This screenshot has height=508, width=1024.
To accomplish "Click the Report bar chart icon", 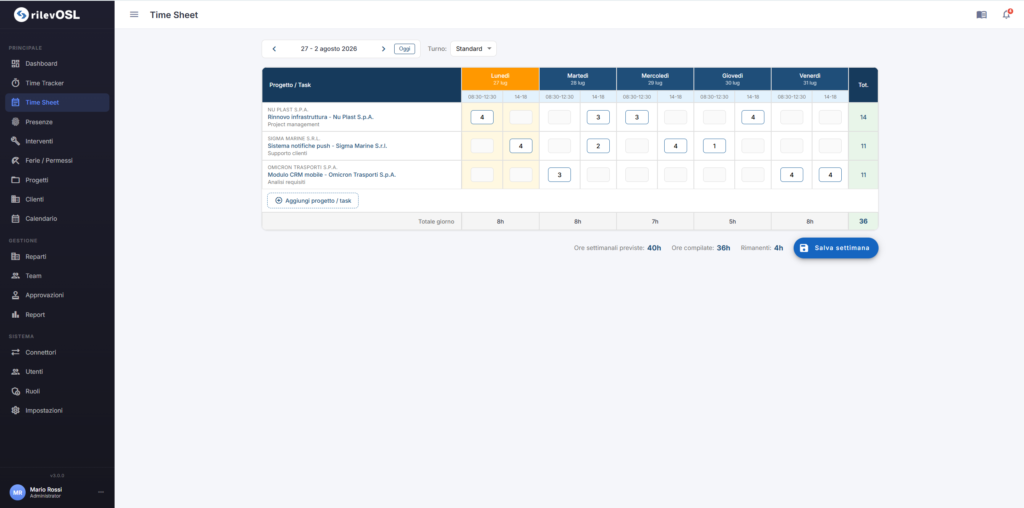I will click(x=16, y=315).
